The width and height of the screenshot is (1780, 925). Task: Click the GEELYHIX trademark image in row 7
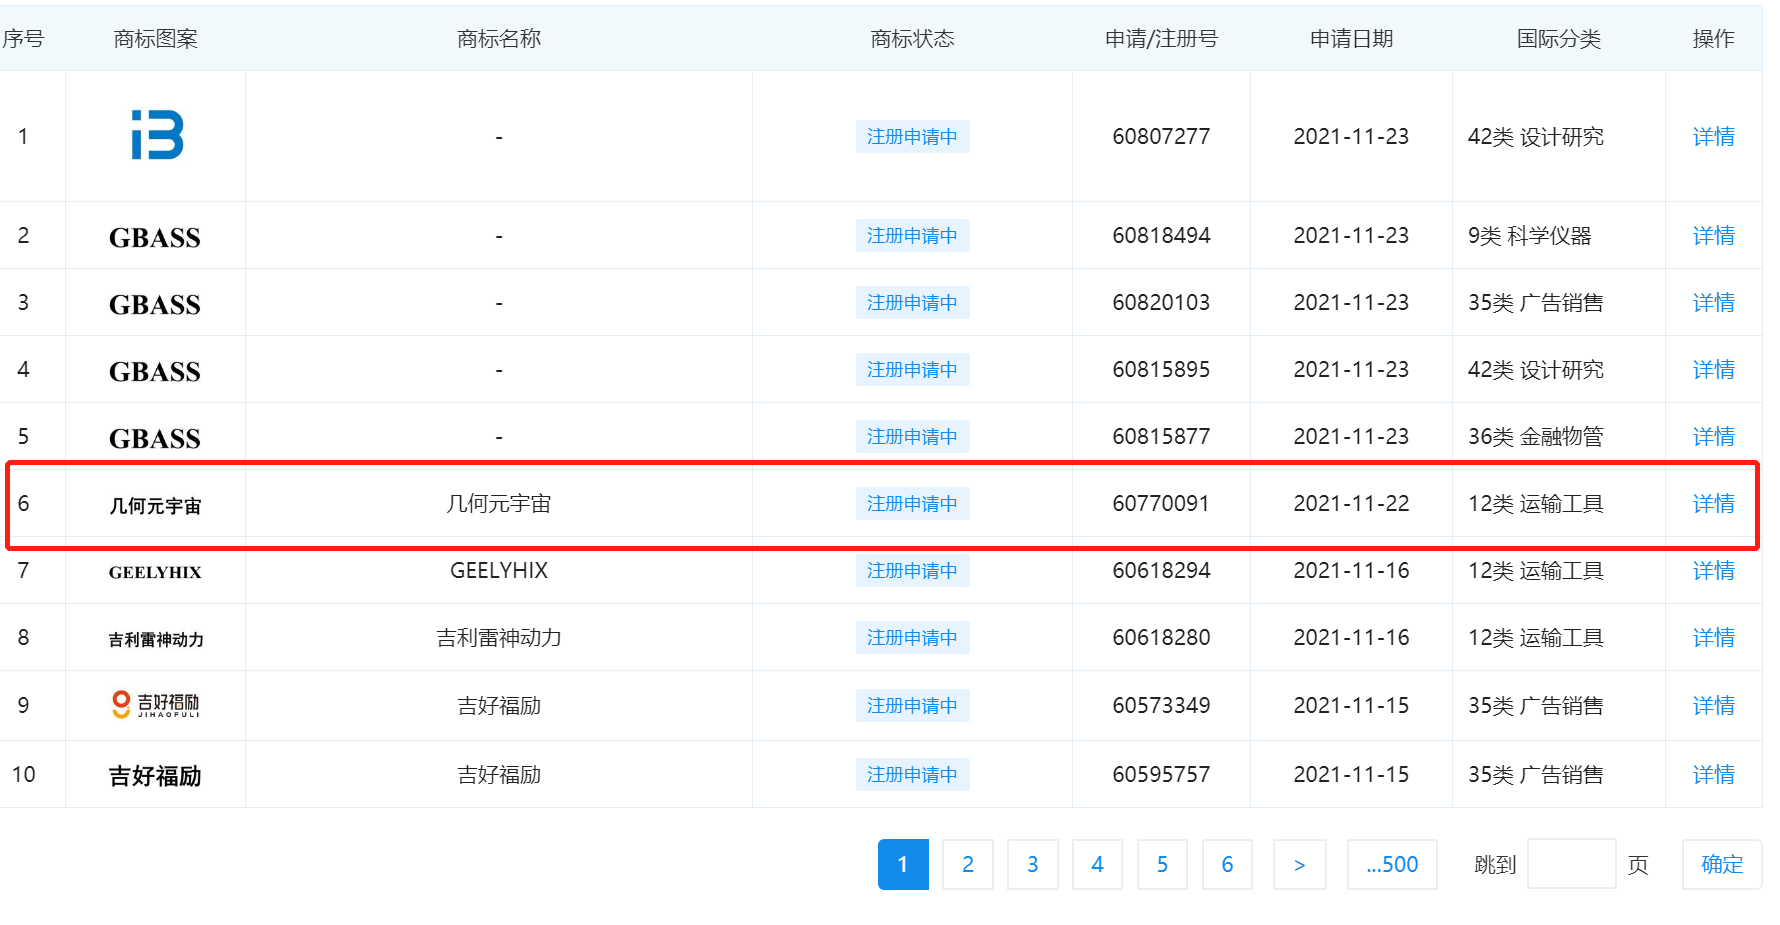tap(155, 572)
